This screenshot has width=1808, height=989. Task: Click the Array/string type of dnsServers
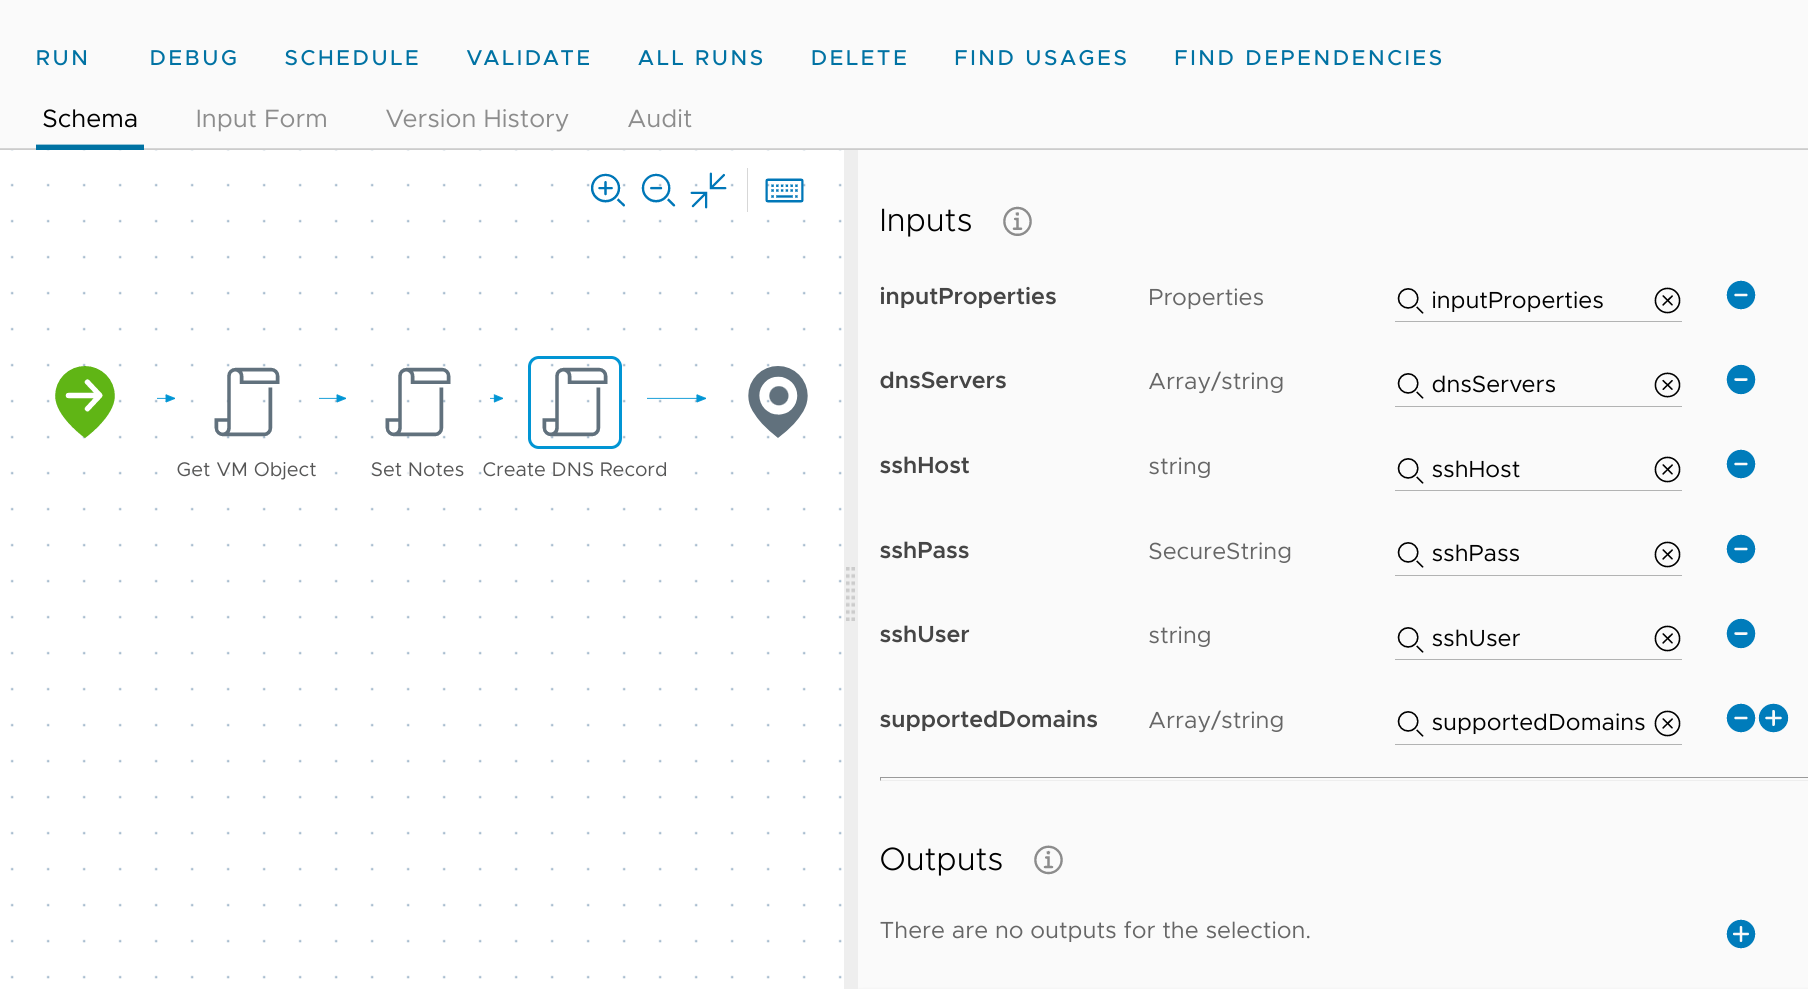(1216, 381)
